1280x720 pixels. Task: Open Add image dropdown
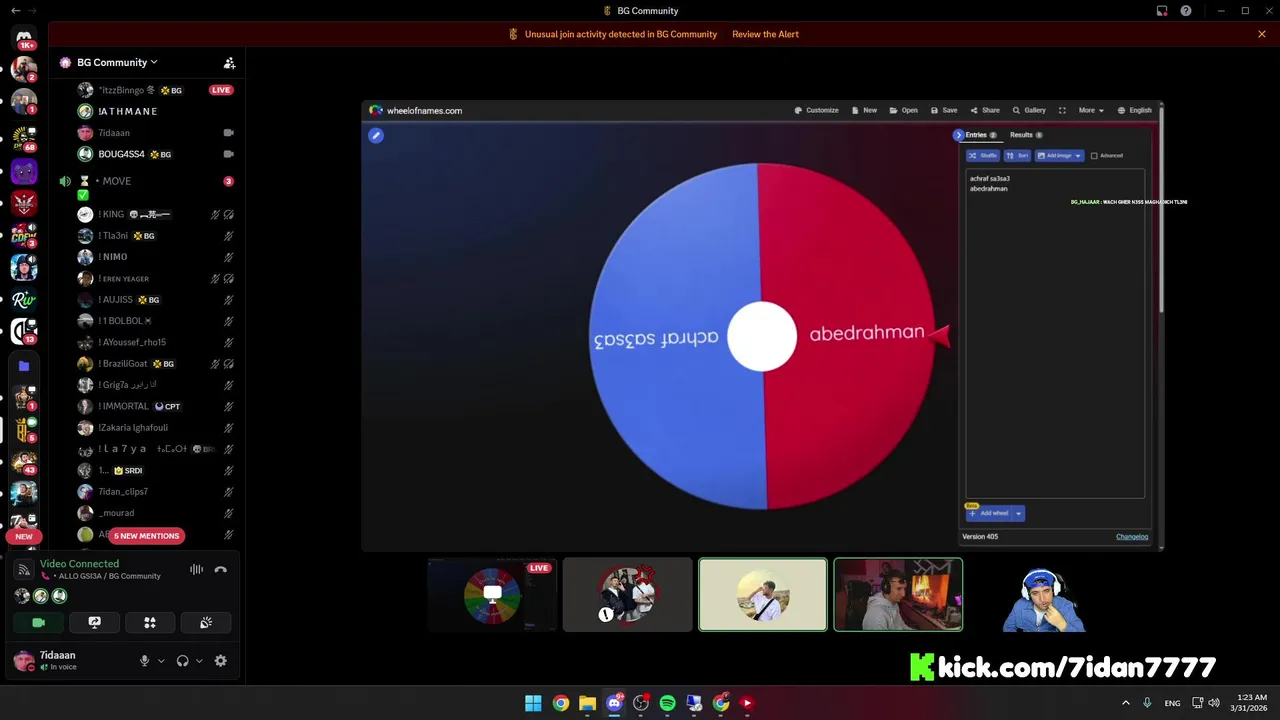point(1059,155)
